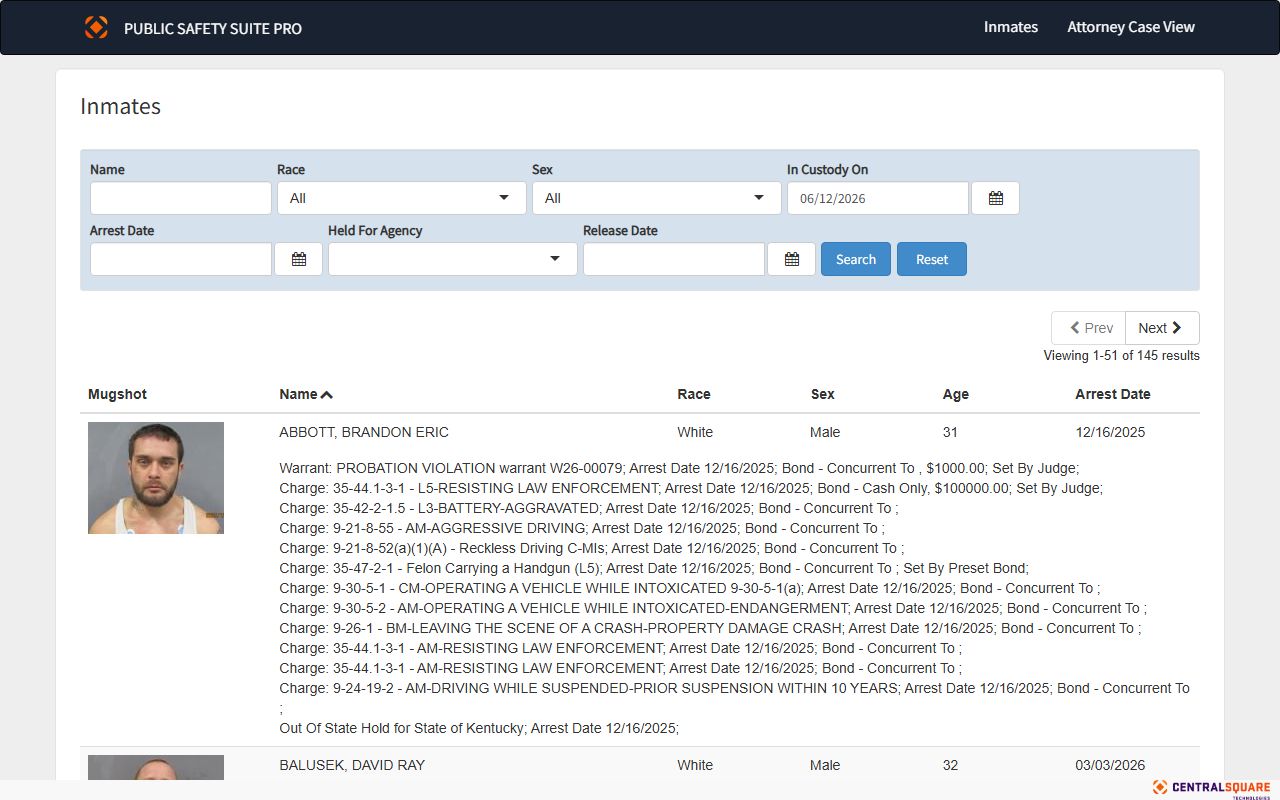The image size is (1280, 800).
Task: Click the Public Safety Suite Pro logo icon
Action: pos(96,27)
